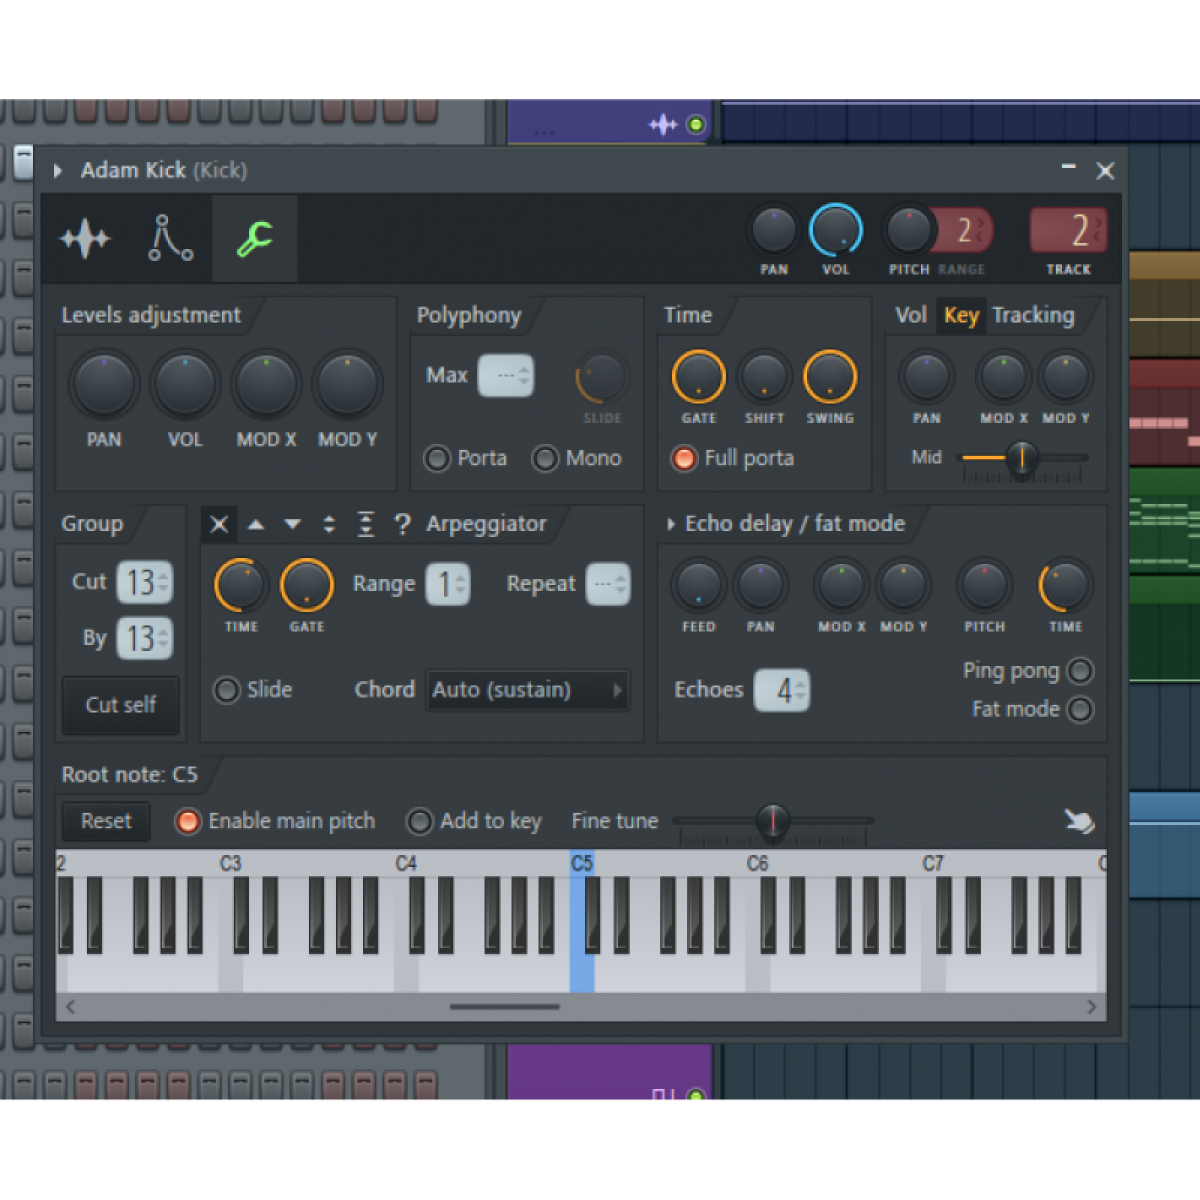Open the envelope/instrument settings tab
Screen dimensions: 1200x1200
[168, 238]
